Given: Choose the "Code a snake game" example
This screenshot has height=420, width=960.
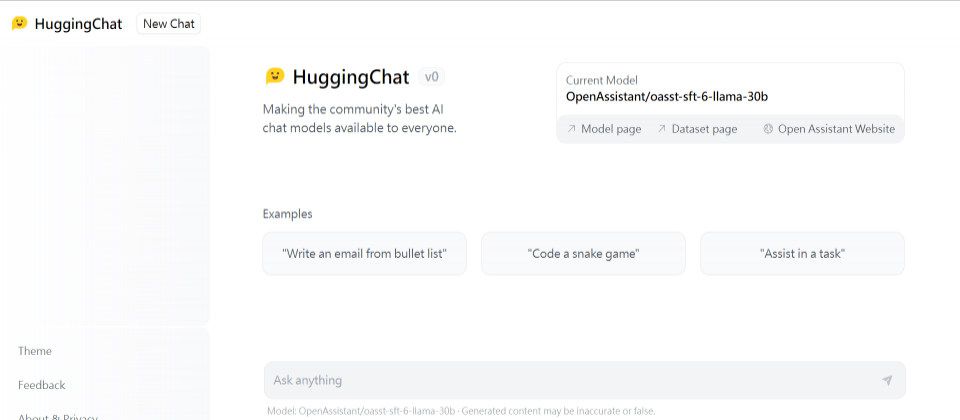Looking at the screenshot, I should click(x=583, y=253).
